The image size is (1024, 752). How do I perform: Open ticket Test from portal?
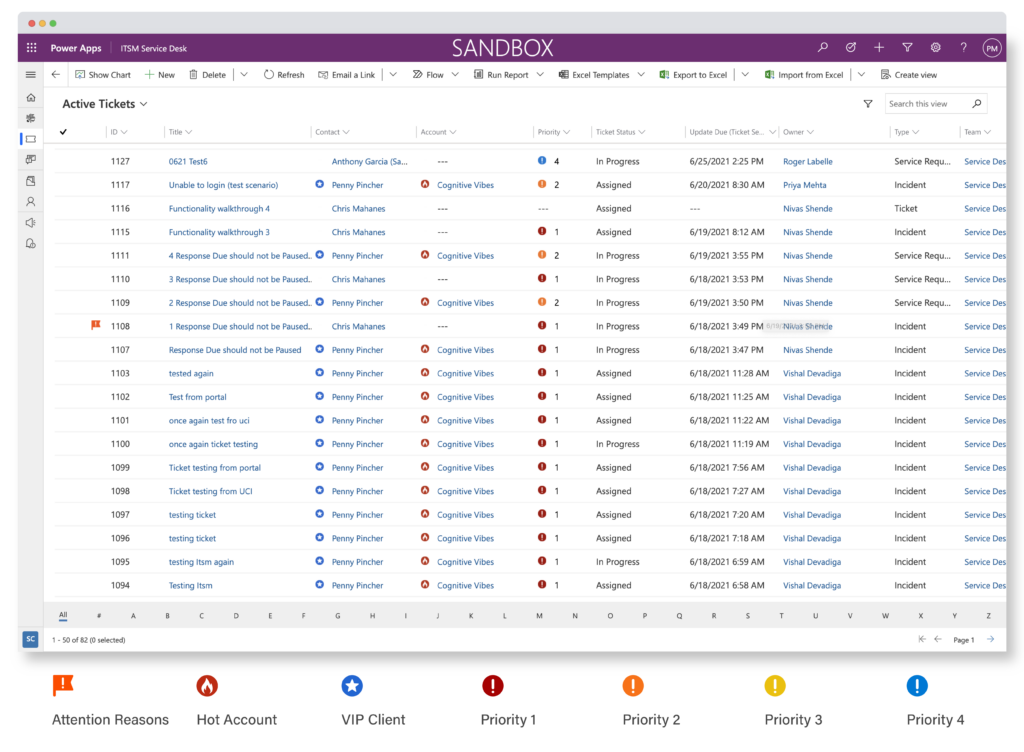click(x=197, y=397)
